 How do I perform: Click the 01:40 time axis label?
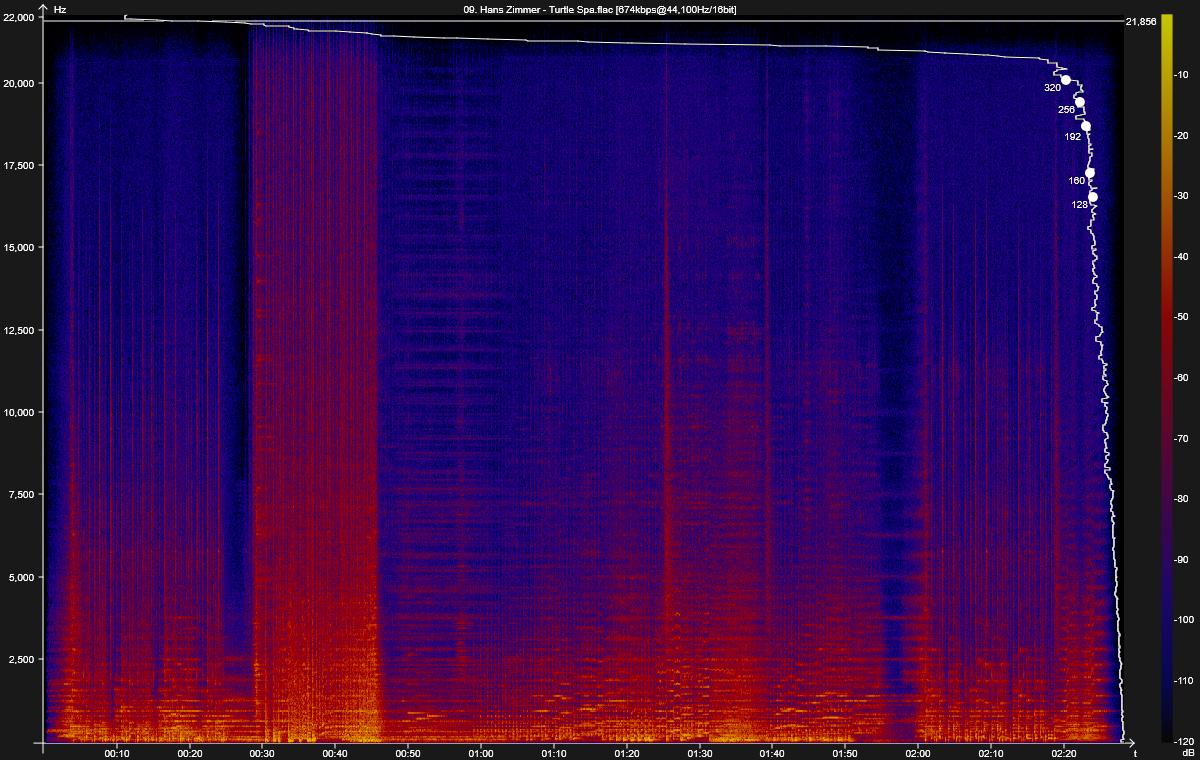(x=772, y=752)
